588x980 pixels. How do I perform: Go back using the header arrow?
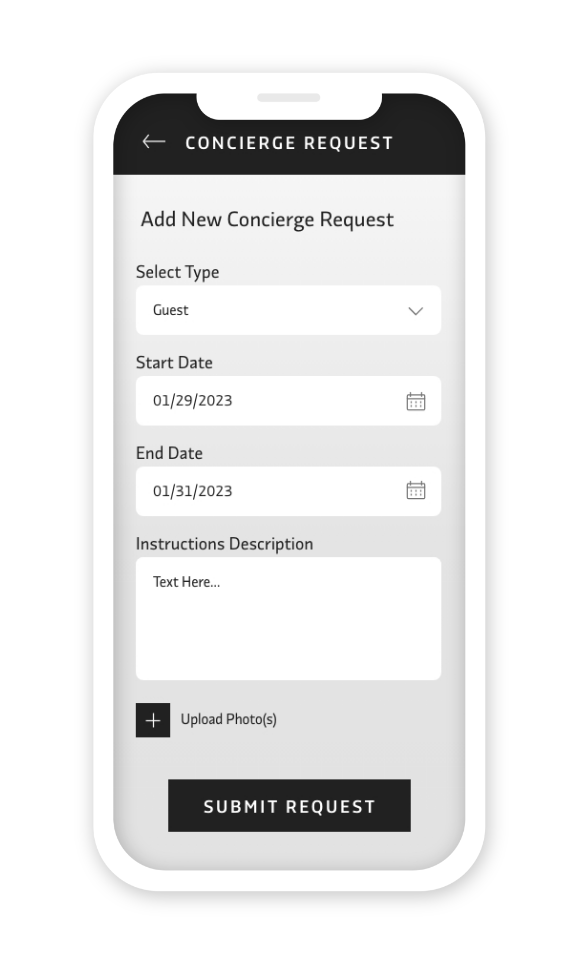[x=154, y=142]
